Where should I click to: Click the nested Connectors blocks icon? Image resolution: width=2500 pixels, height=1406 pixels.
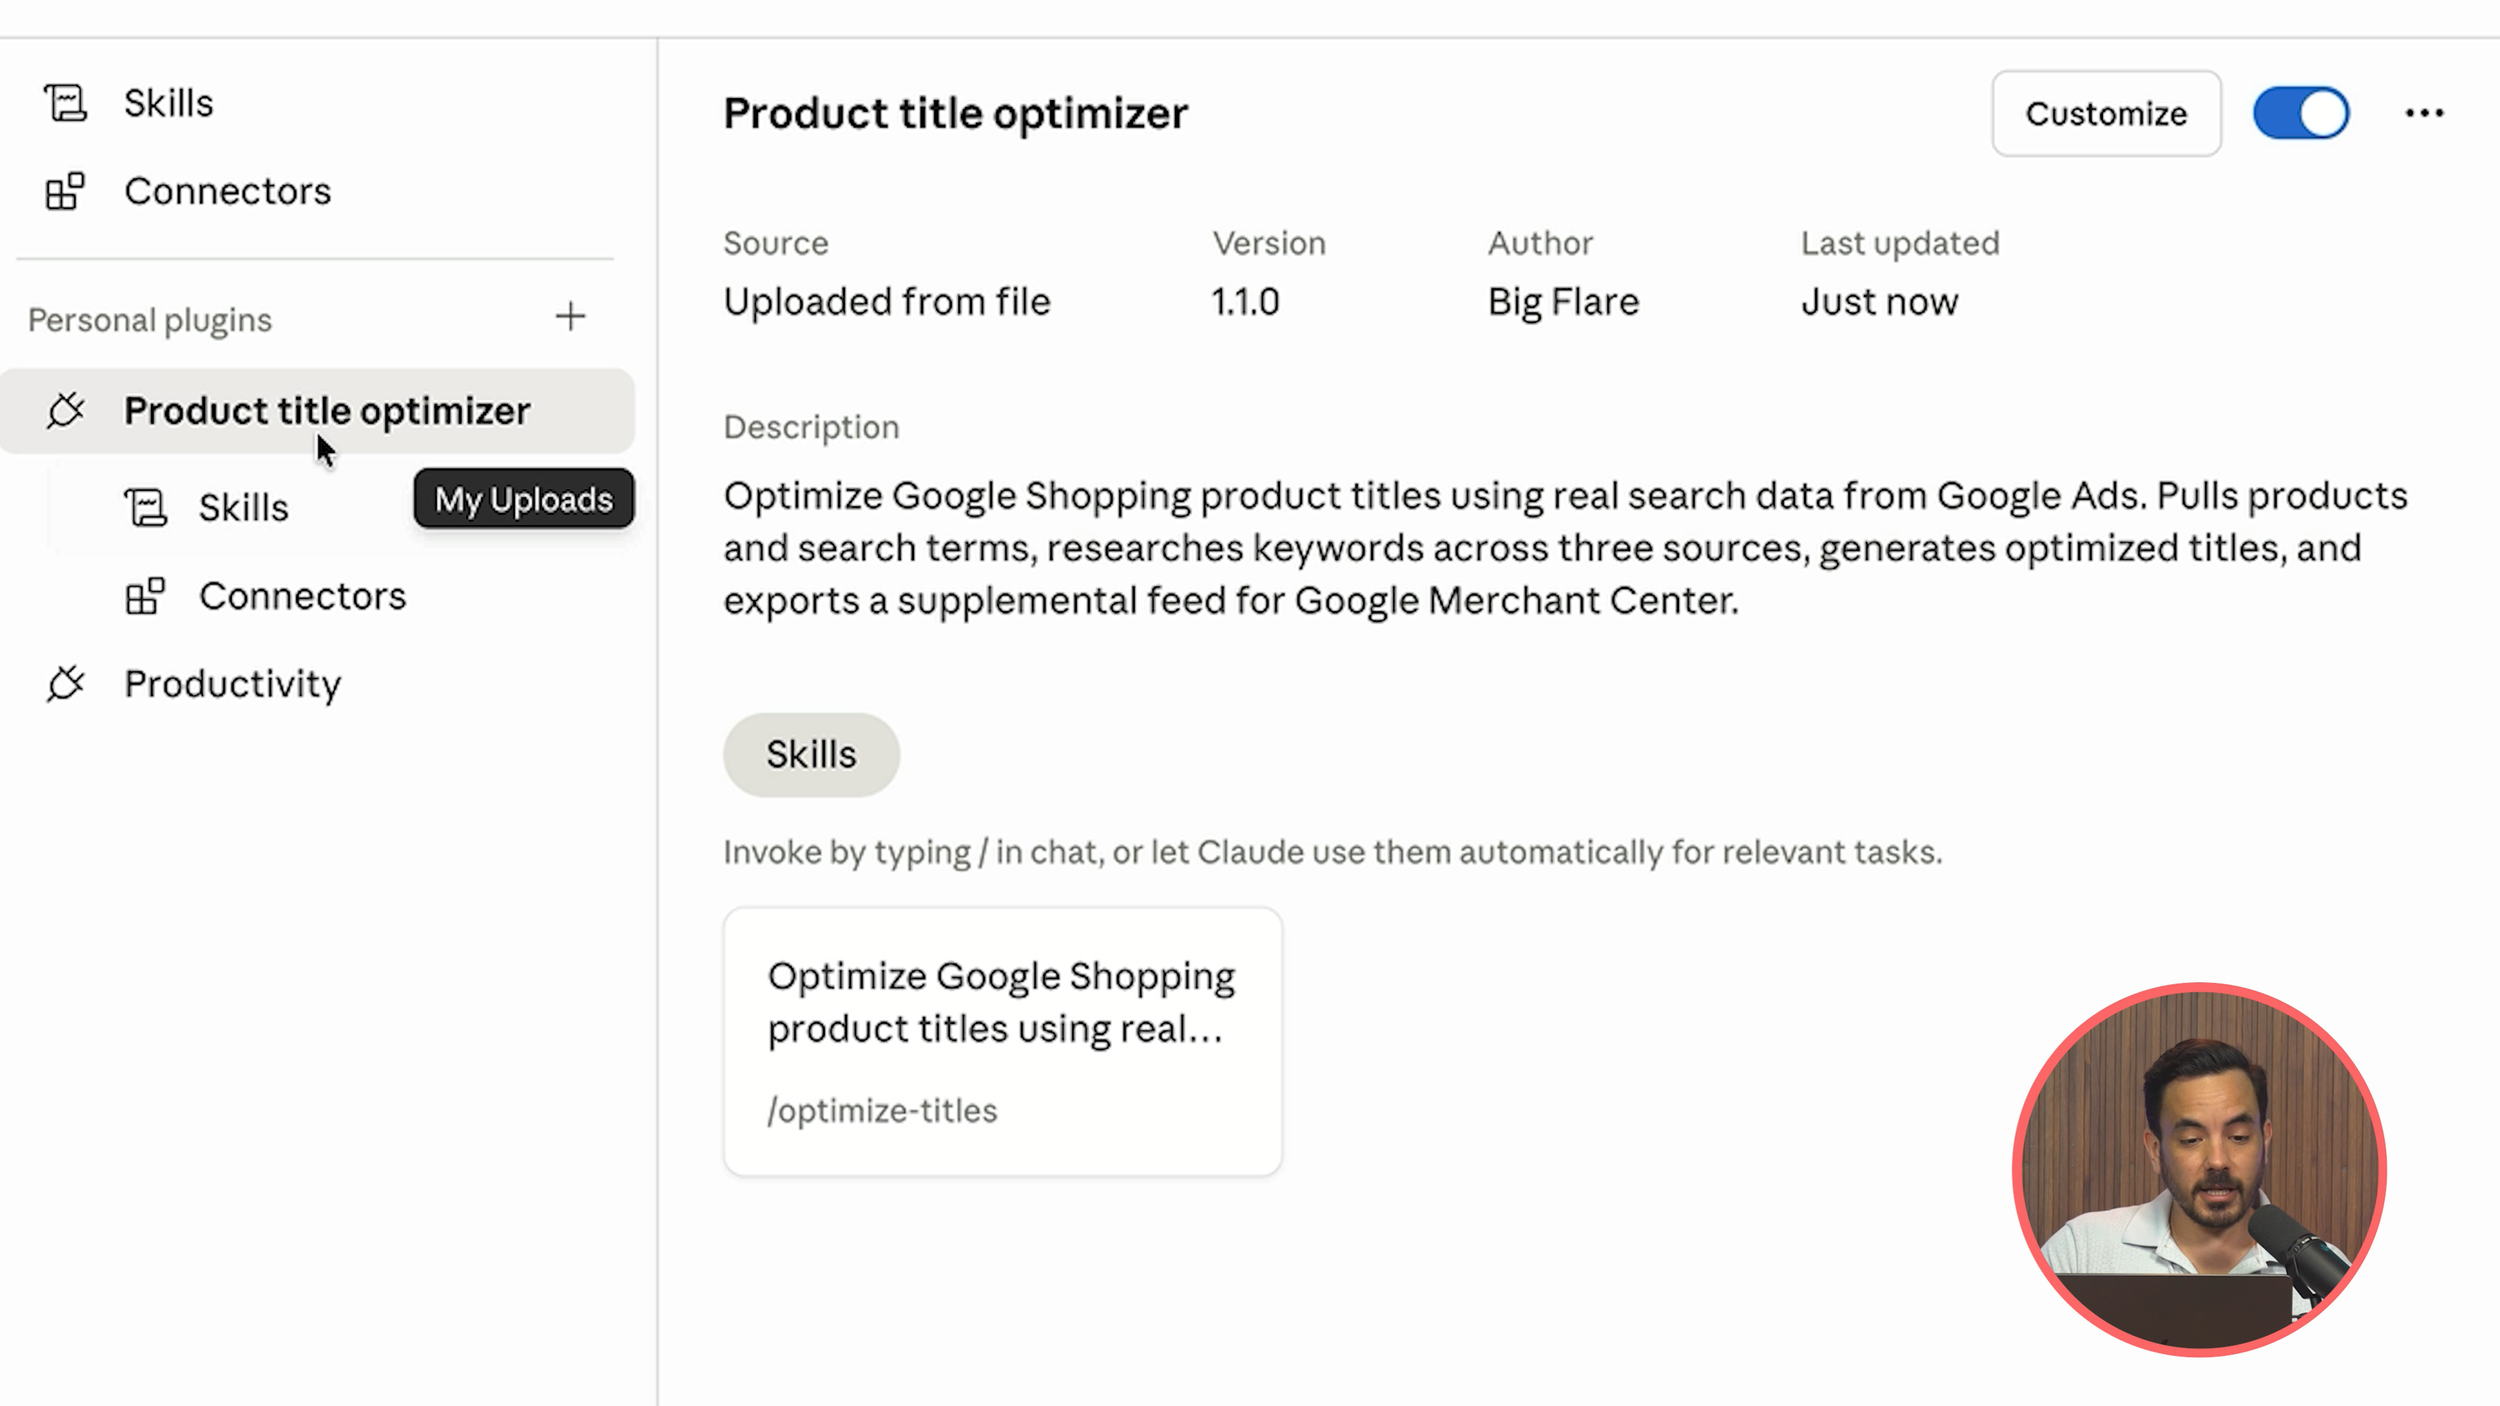click(x=146, y=596)
